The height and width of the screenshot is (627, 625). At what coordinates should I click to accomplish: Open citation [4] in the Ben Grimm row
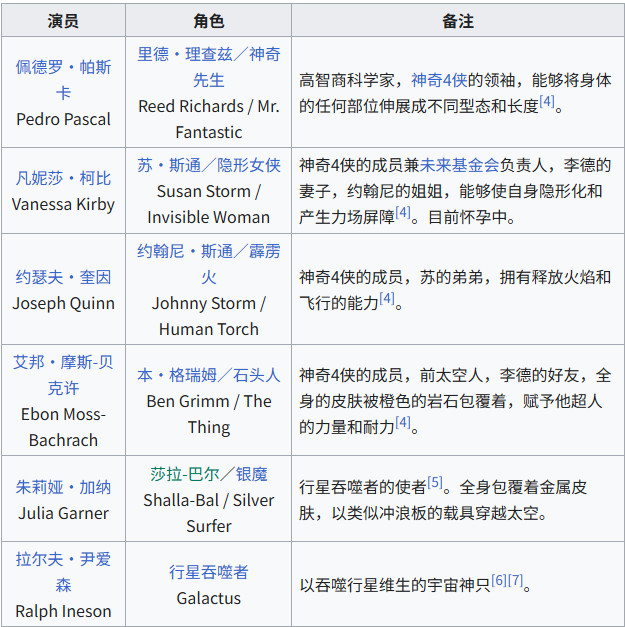(403, 422)
